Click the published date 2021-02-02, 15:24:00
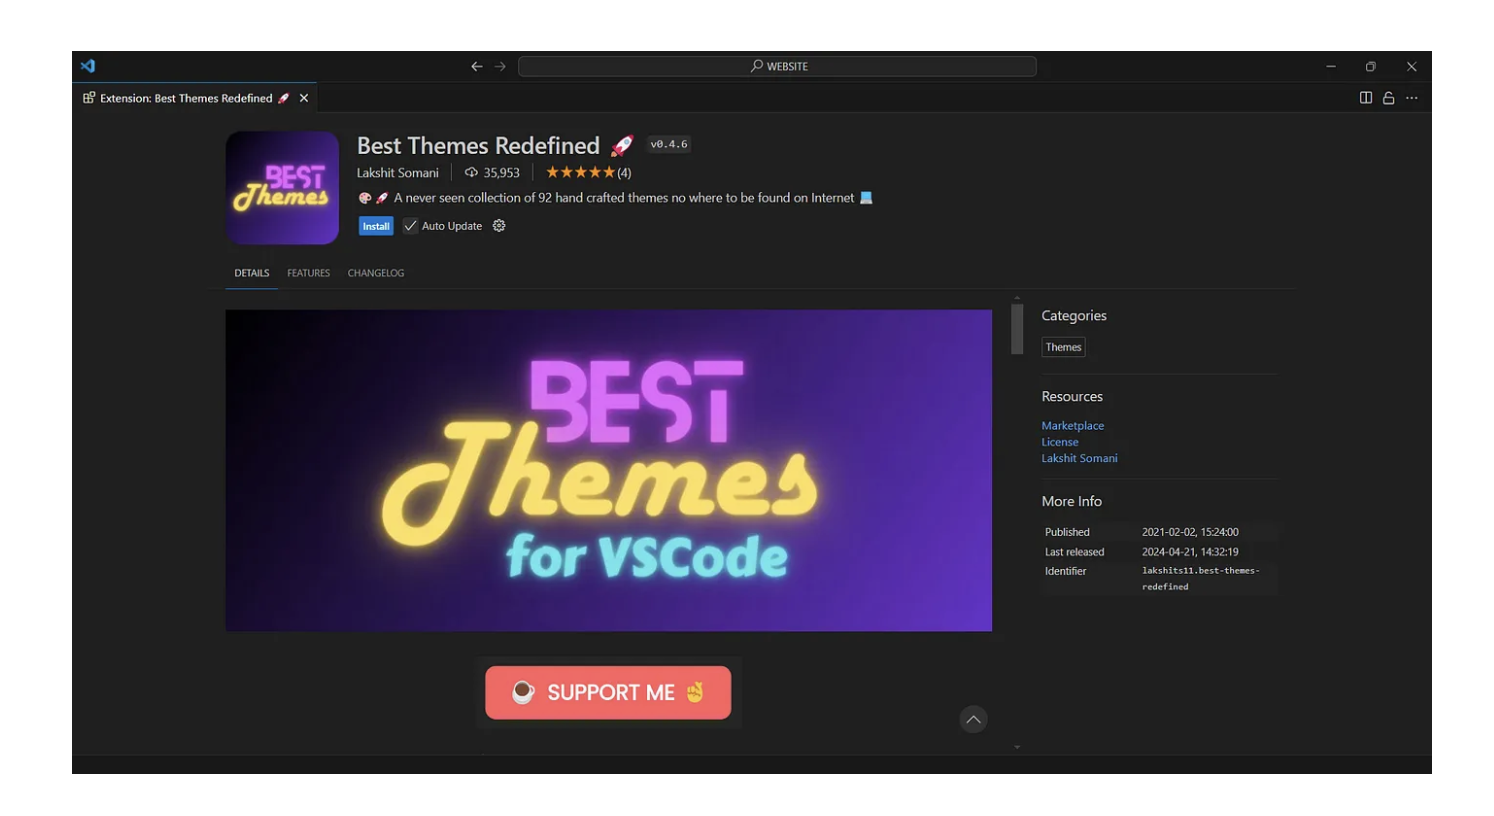The width and height of the screenshot is (1494, 816). 1190,532
